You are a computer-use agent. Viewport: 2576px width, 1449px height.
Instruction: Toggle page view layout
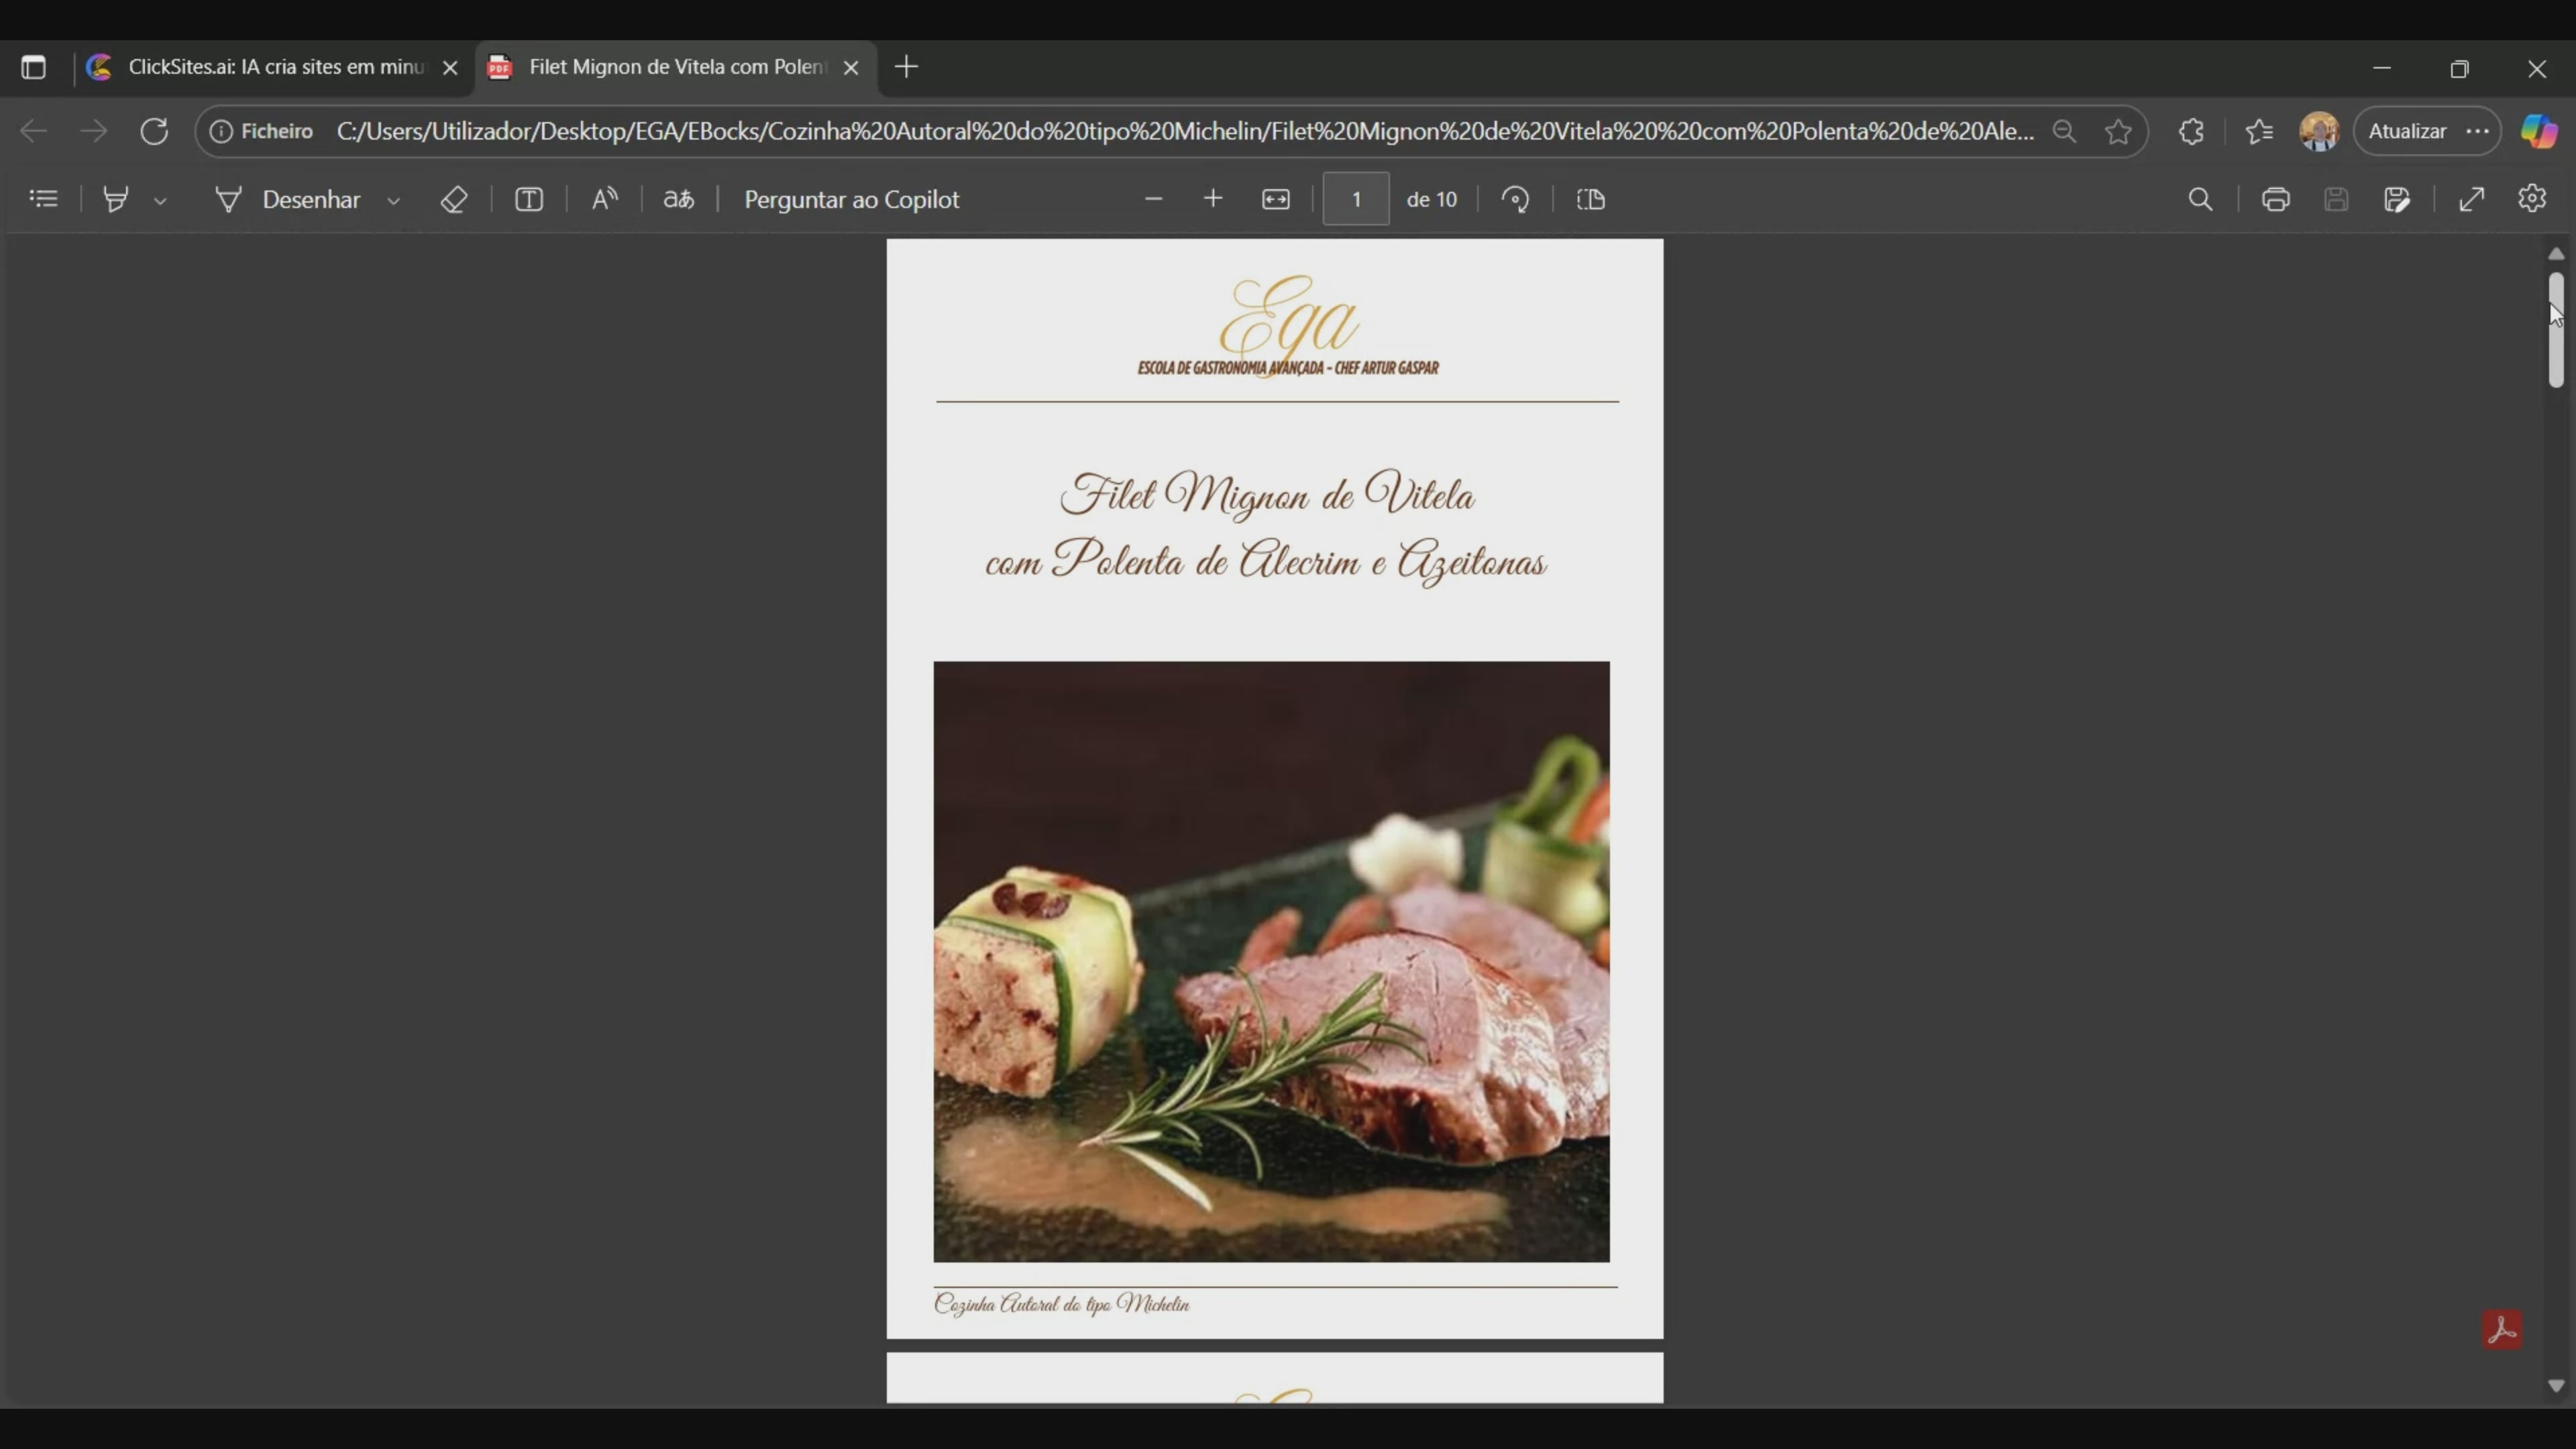[1591, 199]
